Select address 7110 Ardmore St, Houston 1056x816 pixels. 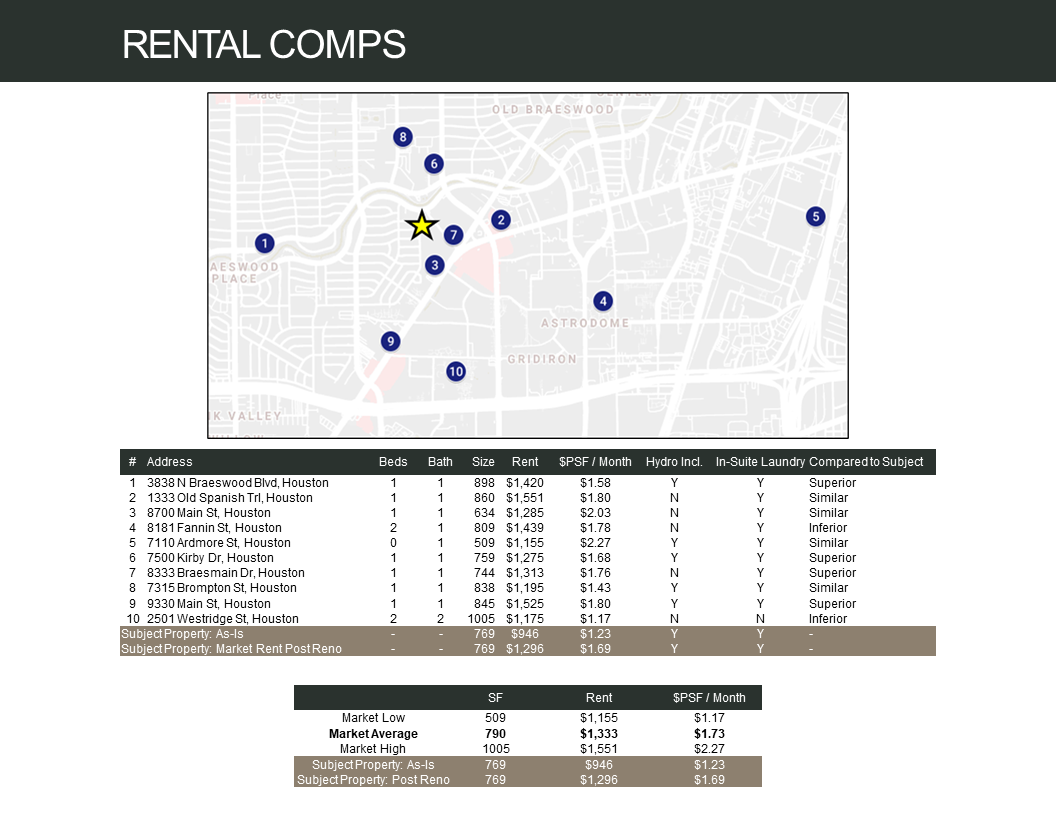219,543
